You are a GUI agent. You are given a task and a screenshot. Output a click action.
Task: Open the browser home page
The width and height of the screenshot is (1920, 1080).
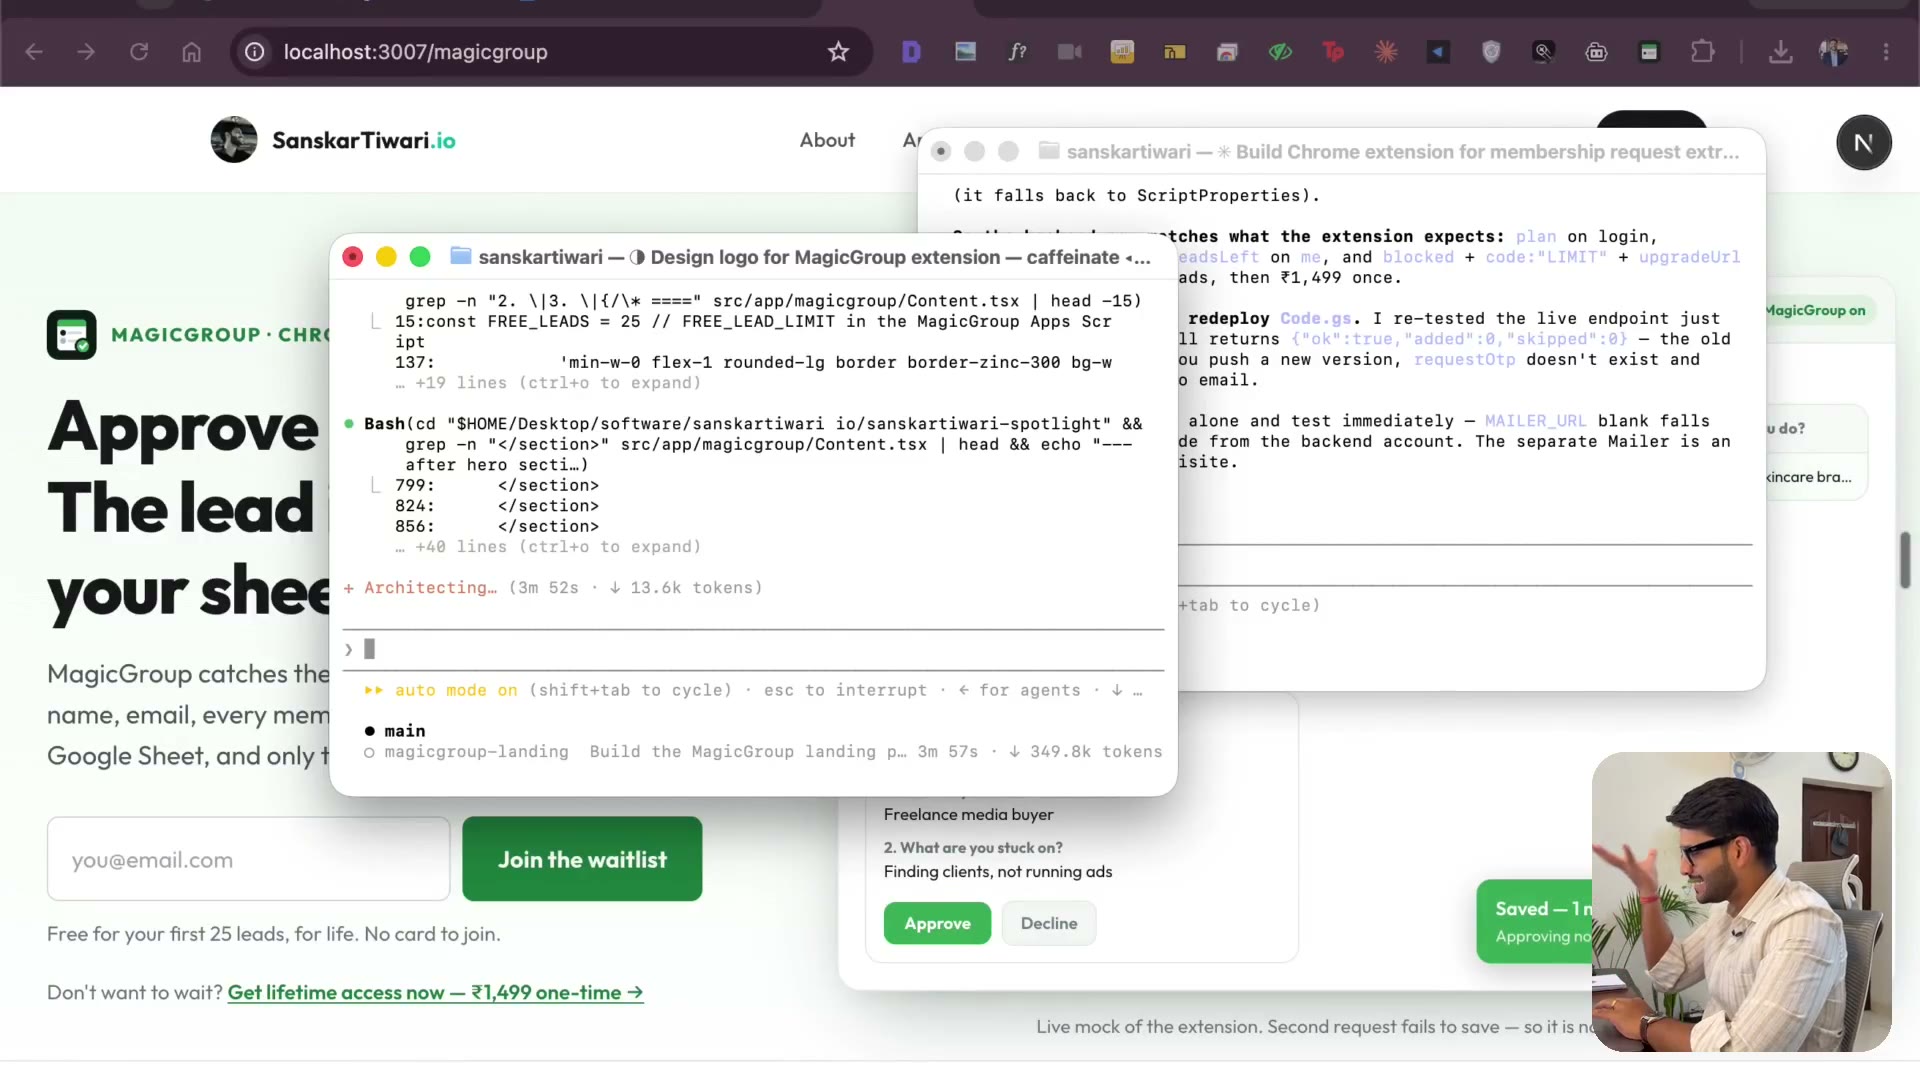click(x=191, y=52)
